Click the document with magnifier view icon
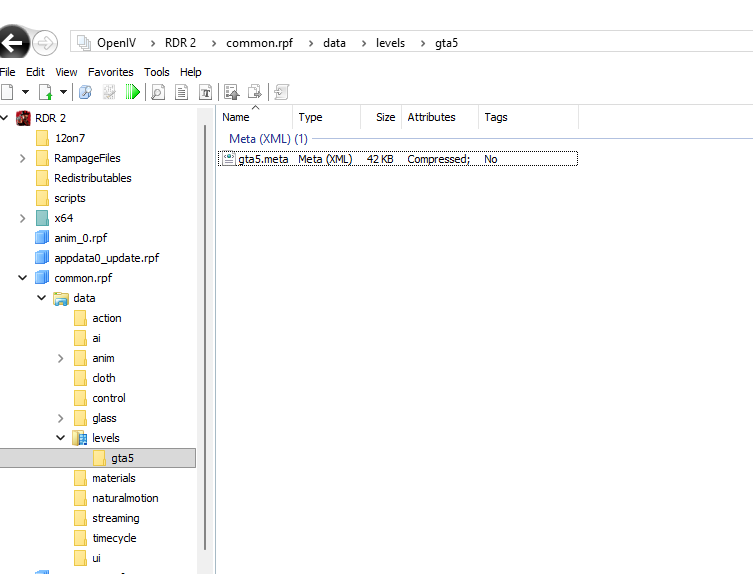 [x=158, y=92]
